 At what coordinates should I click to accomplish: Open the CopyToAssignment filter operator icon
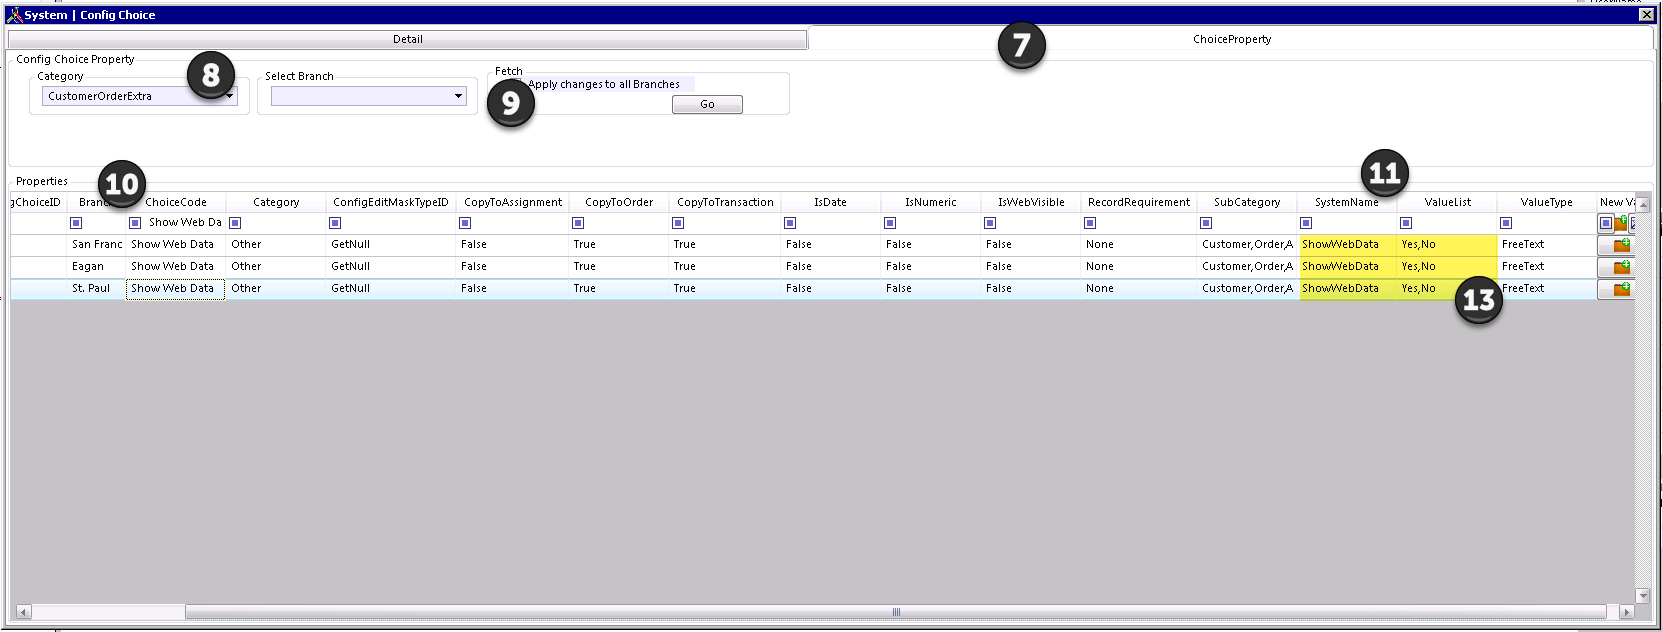click(465, 223)
